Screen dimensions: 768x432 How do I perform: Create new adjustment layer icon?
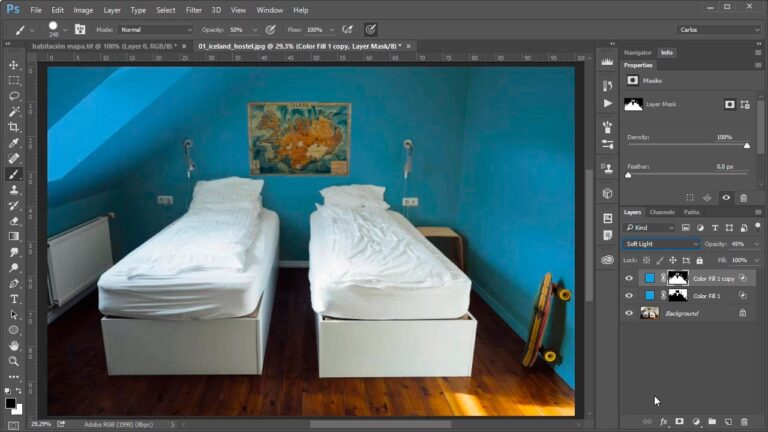coord(696,422)
